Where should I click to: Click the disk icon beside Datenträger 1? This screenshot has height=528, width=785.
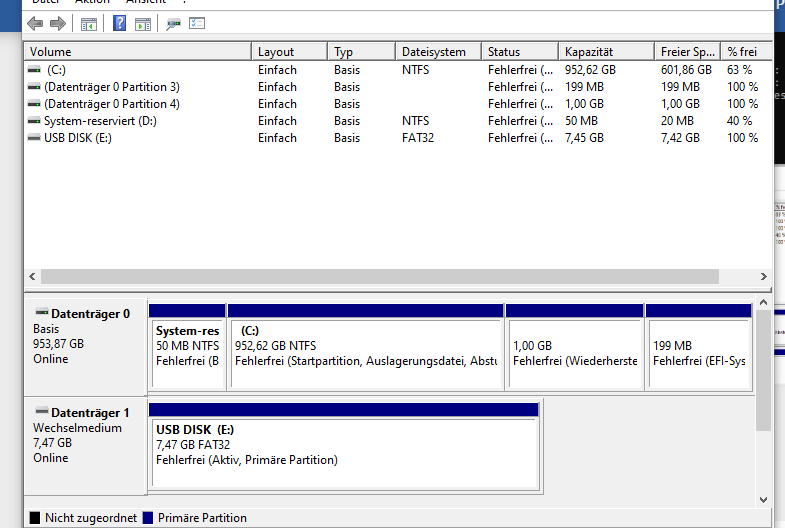[x=42, y=411]
